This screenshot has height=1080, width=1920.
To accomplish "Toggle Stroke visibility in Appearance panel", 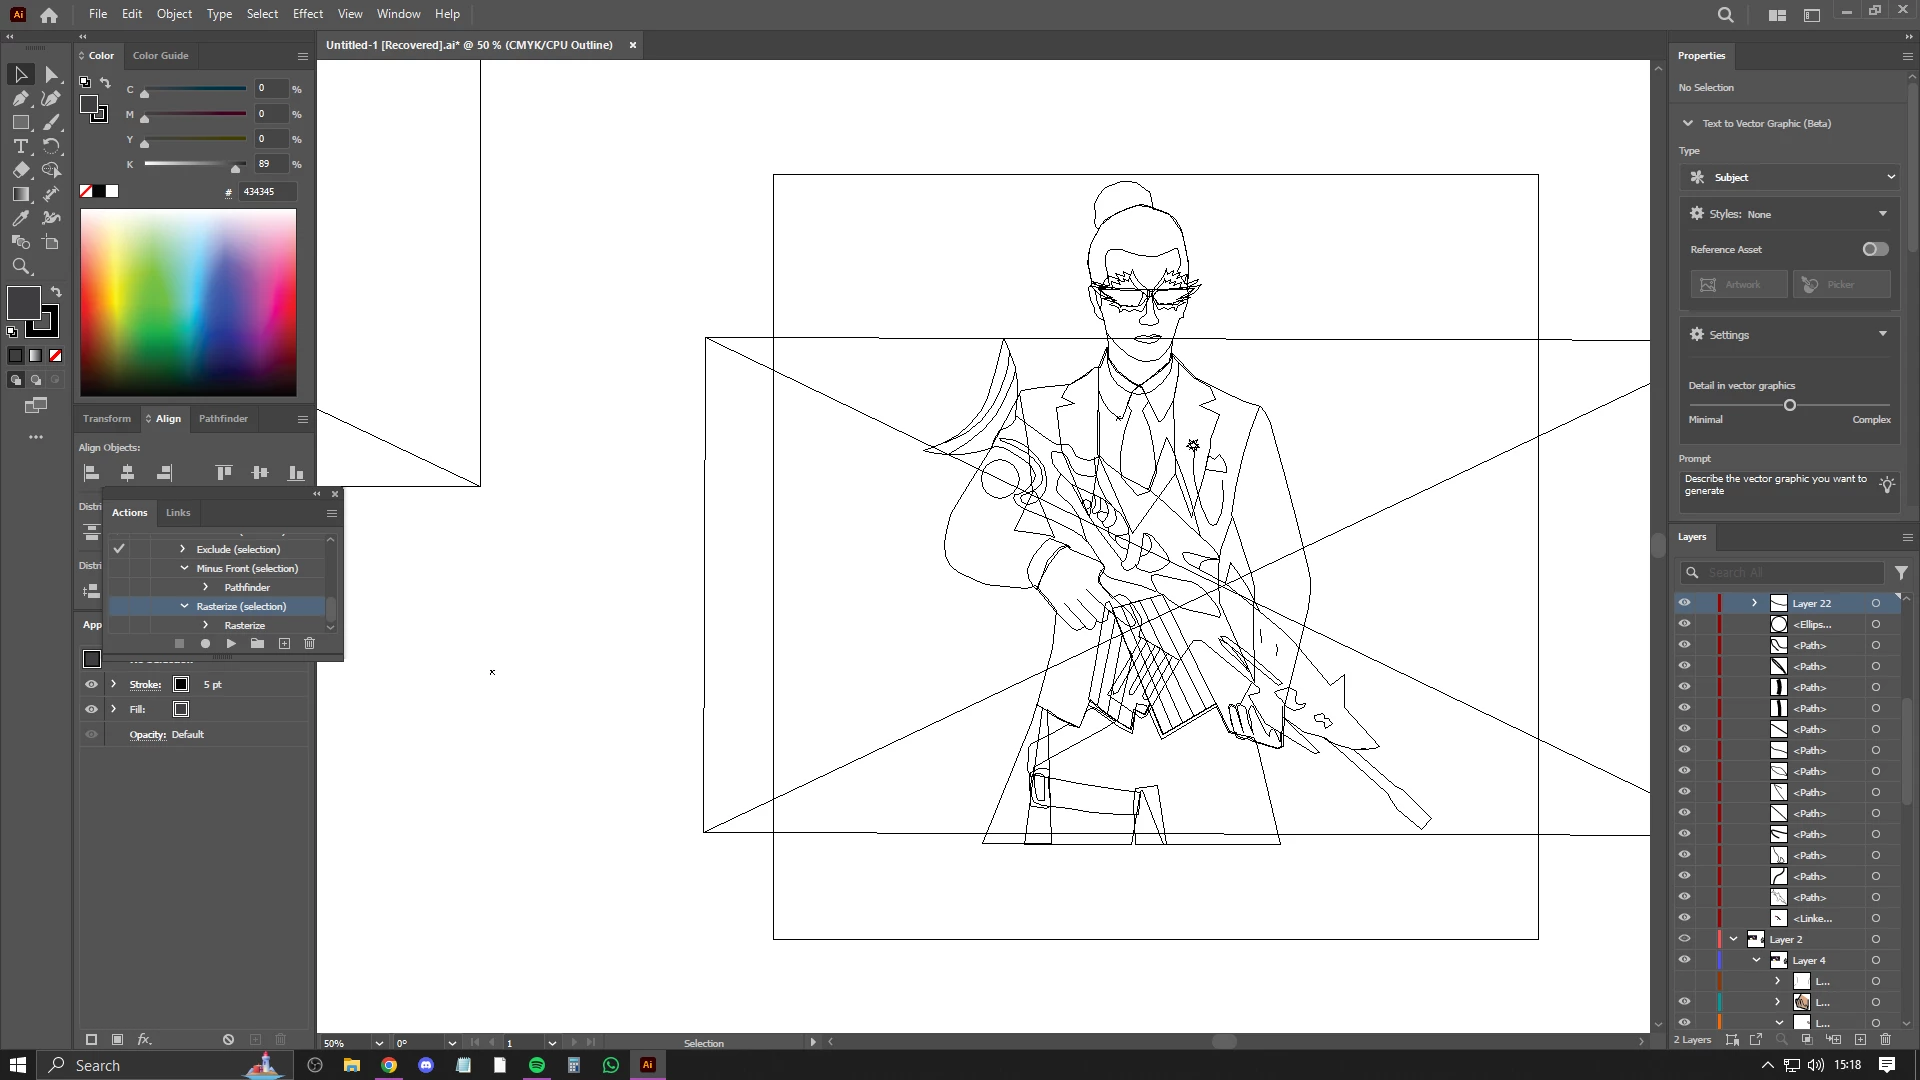I will [x=91, y=685].
